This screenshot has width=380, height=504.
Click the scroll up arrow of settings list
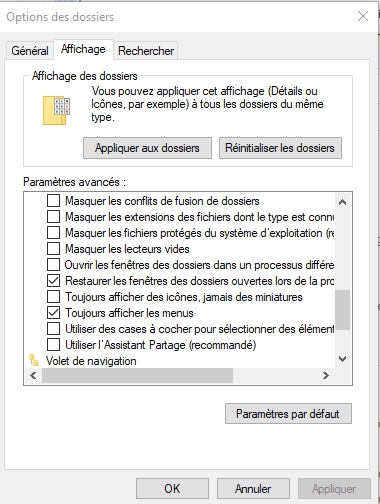(x=342, y=202)
